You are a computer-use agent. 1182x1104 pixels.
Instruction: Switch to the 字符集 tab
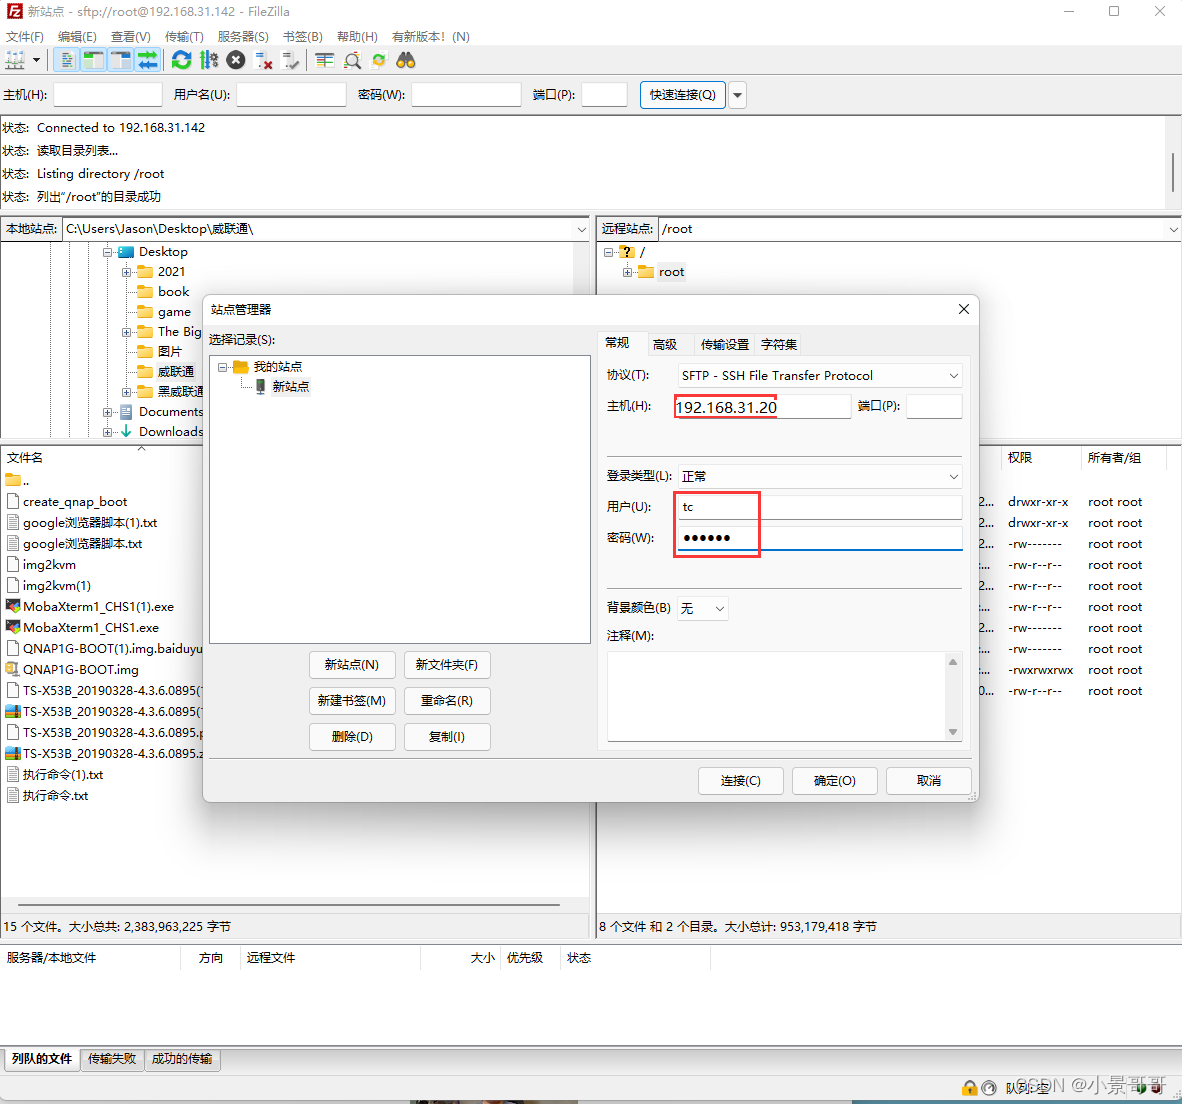click(x=779, y=344)
